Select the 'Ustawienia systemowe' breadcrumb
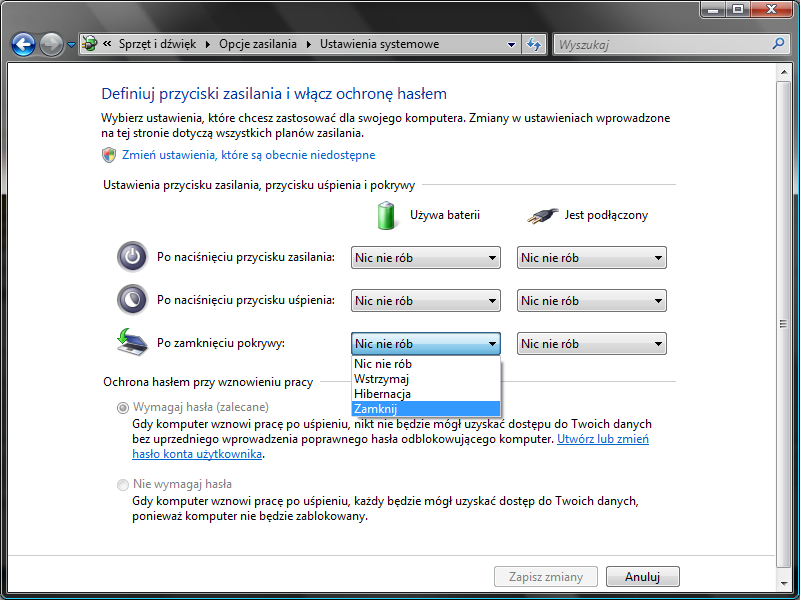The height and width of the screenshot is (600, 800). coord(379,44)
